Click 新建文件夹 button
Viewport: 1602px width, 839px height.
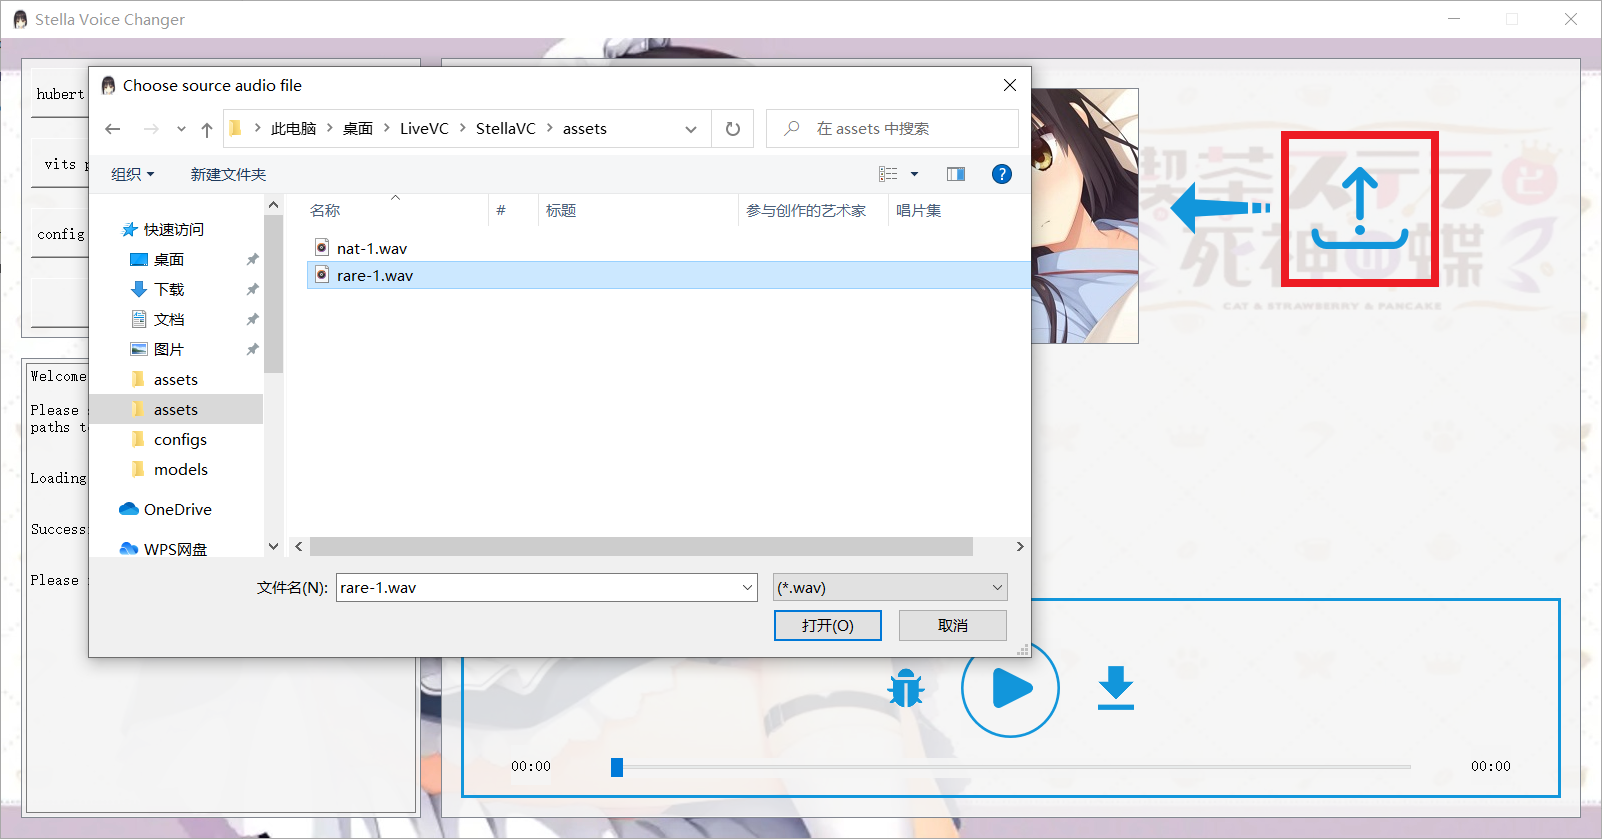tap(228, 174)
